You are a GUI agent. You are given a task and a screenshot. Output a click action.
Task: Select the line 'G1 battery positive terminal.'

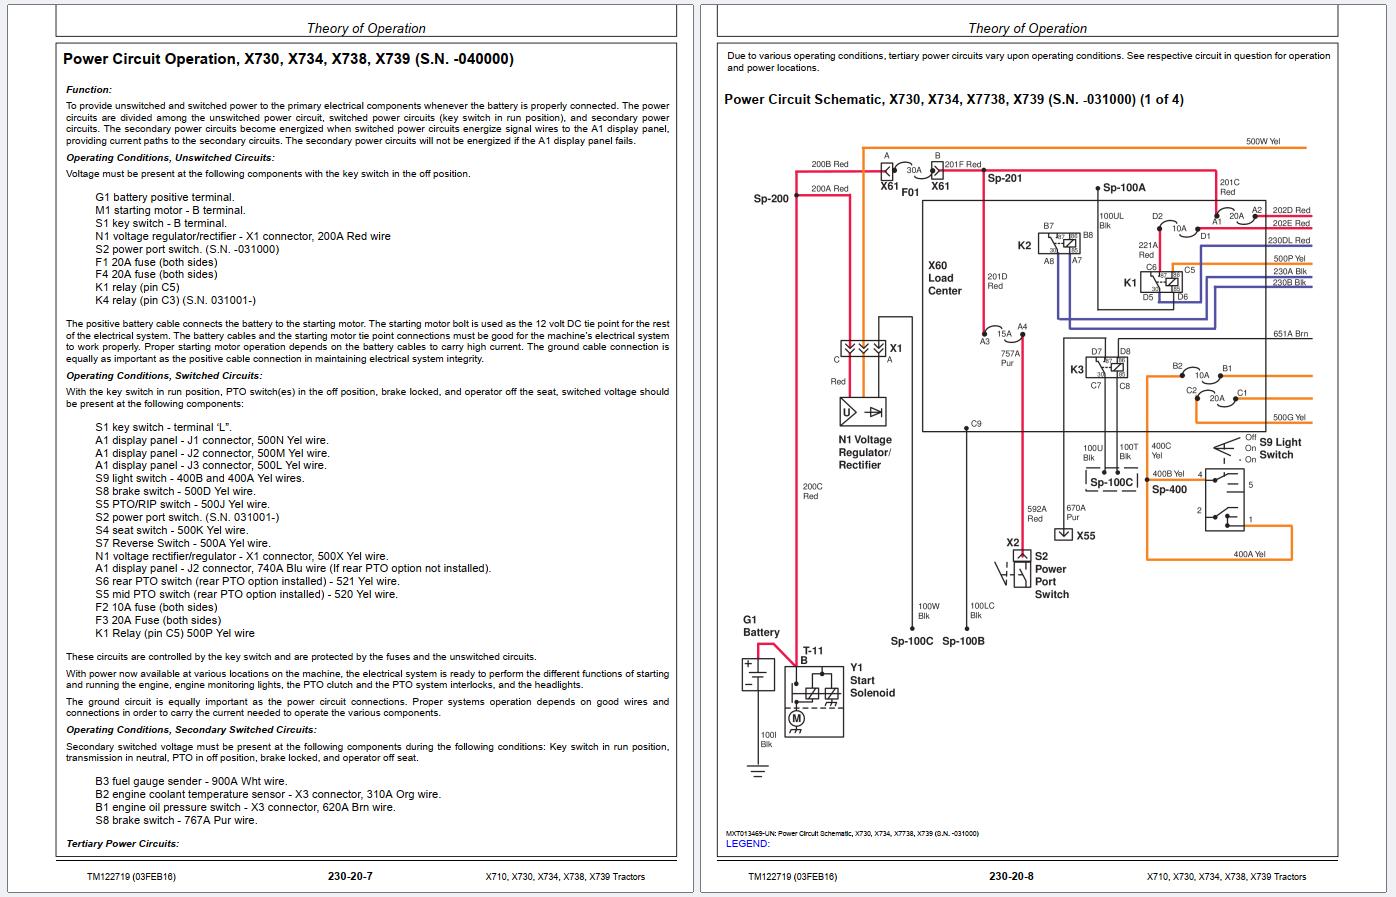(165, 198)
